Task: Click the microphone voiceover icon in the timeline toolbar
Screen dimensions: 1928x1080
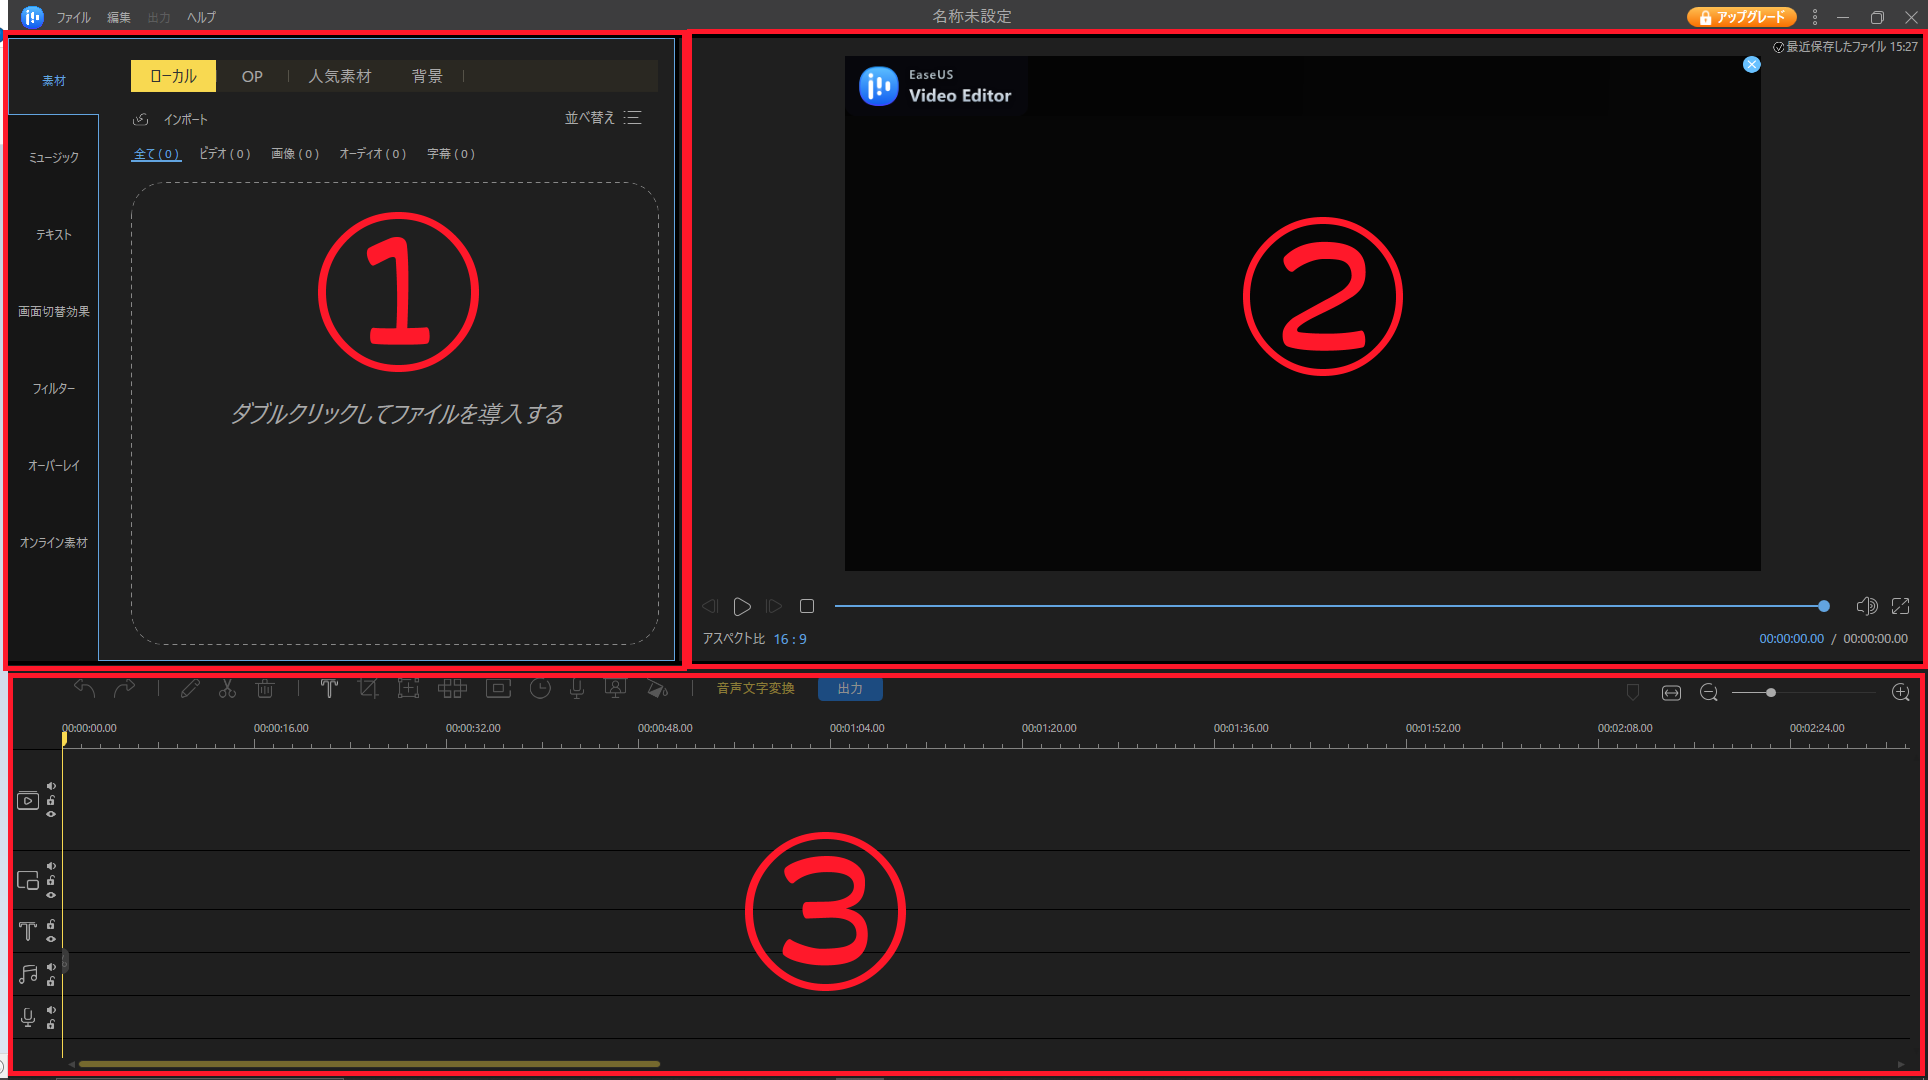Action: click(x=577, y=689)
